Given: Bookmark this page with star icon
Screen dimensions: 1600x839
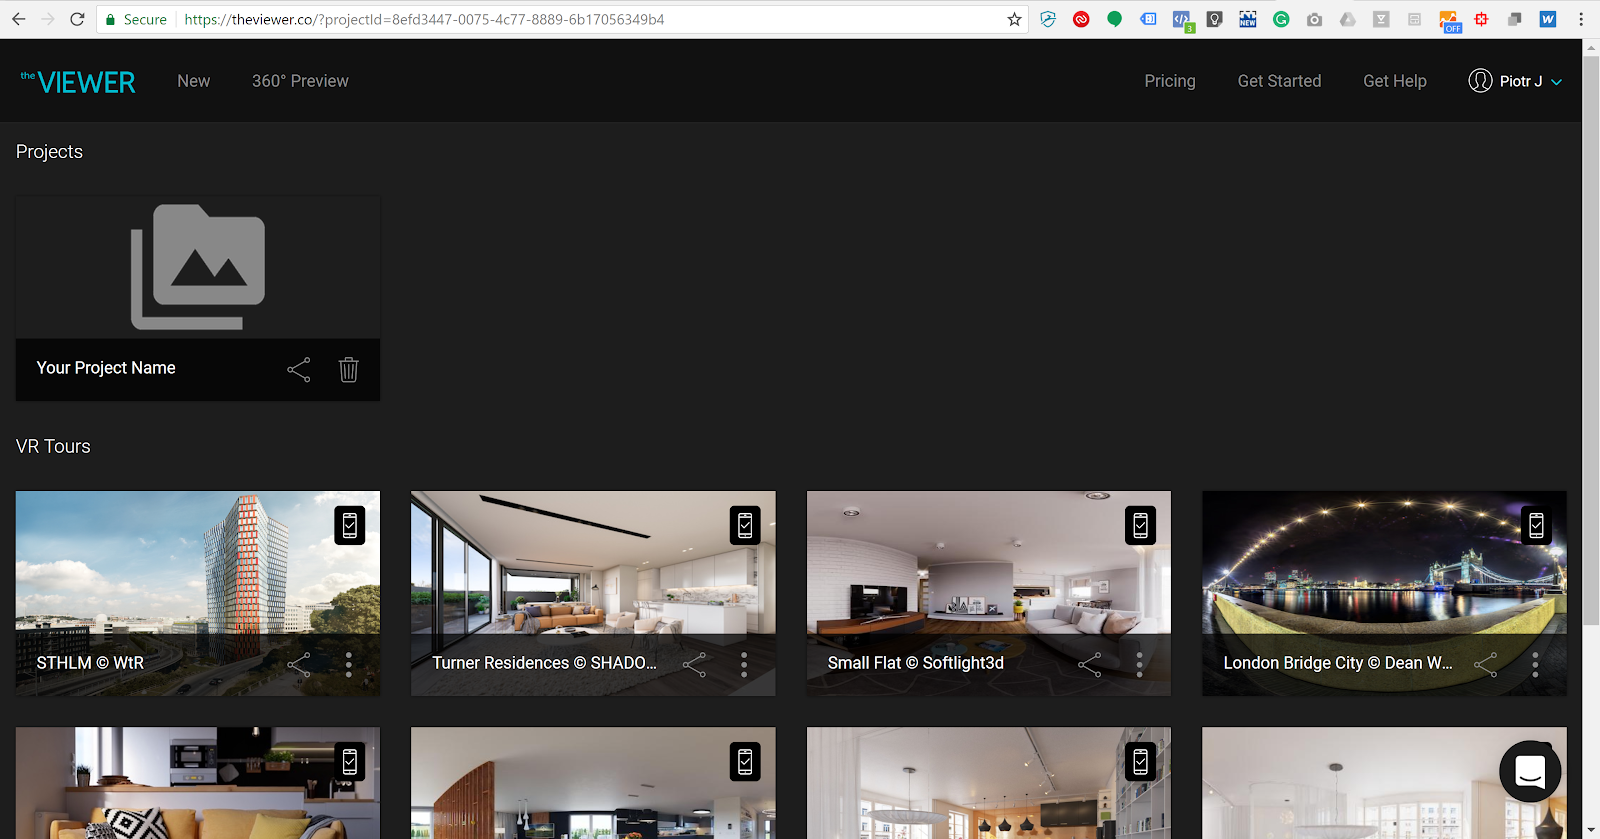Looking at the screenshot, I should coord(1014,19).
